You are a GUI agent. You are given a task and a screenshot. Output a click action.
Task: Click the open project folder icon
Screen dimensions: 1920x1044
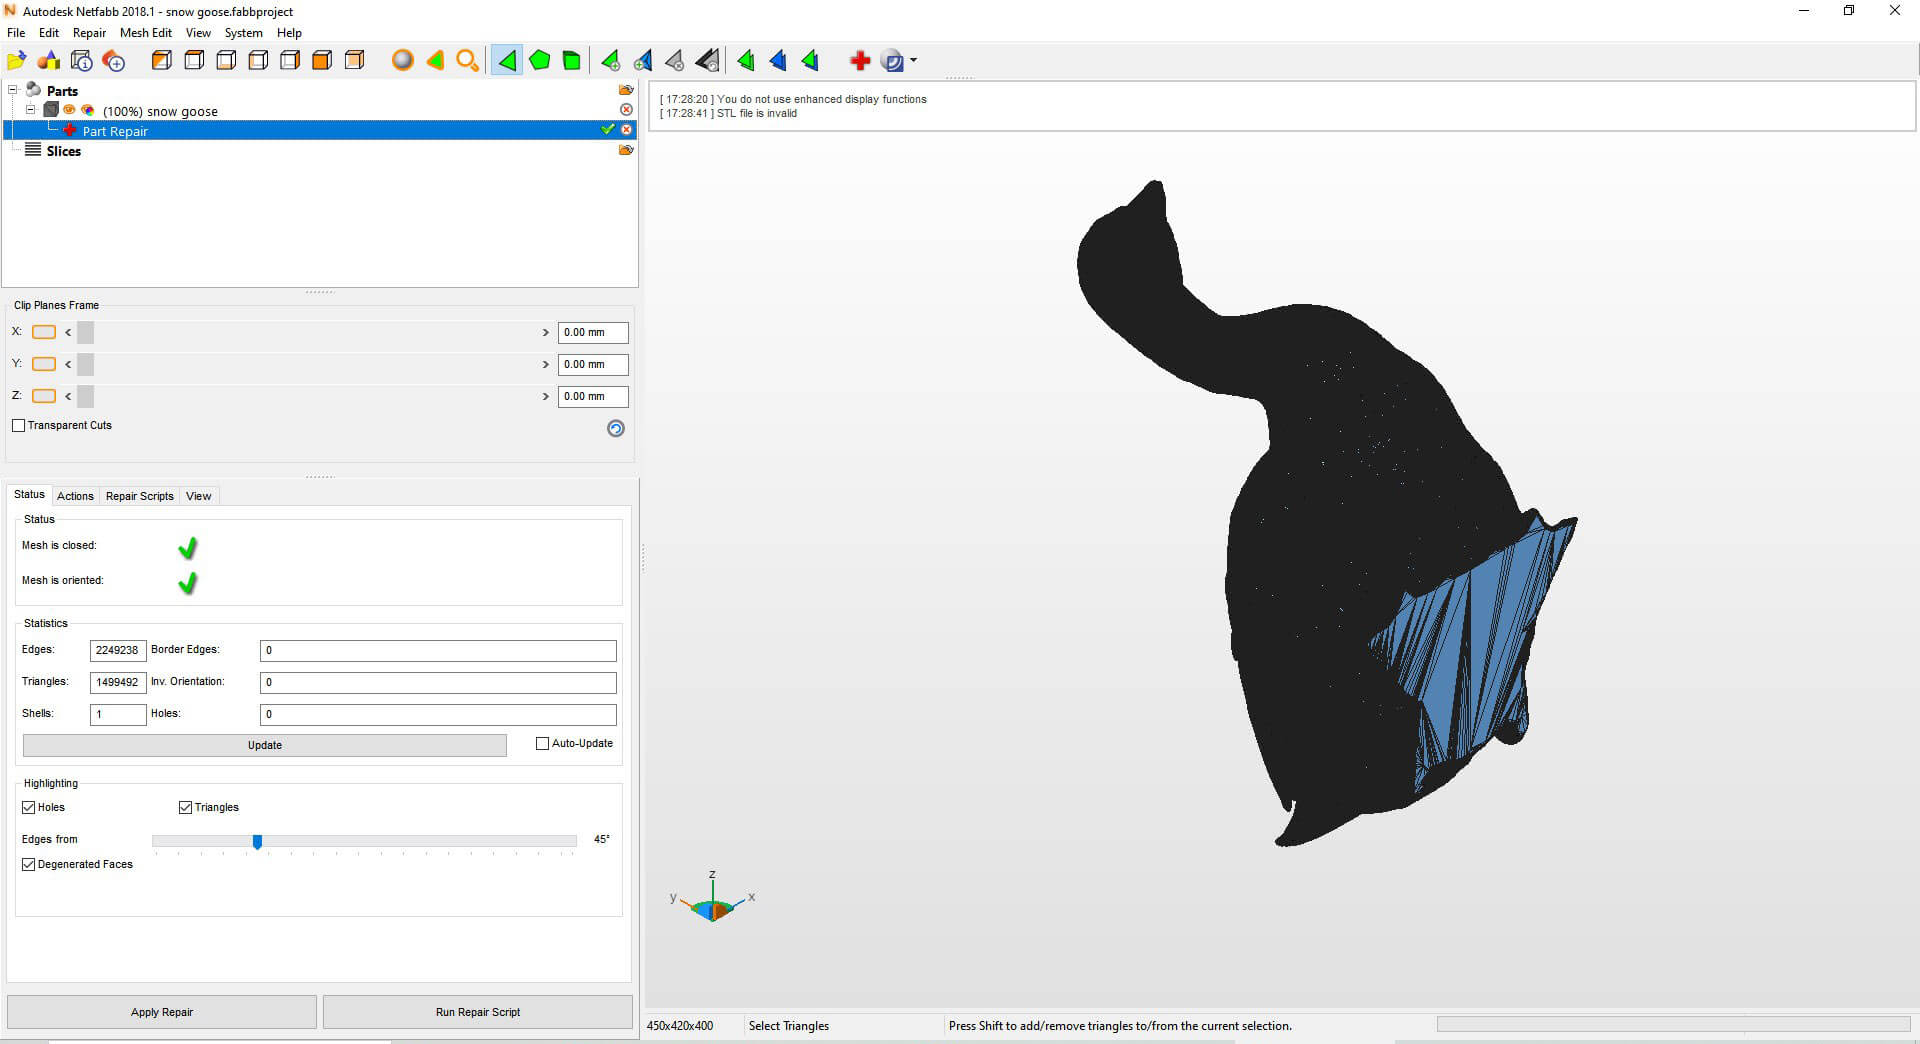(x=17, y=61)
